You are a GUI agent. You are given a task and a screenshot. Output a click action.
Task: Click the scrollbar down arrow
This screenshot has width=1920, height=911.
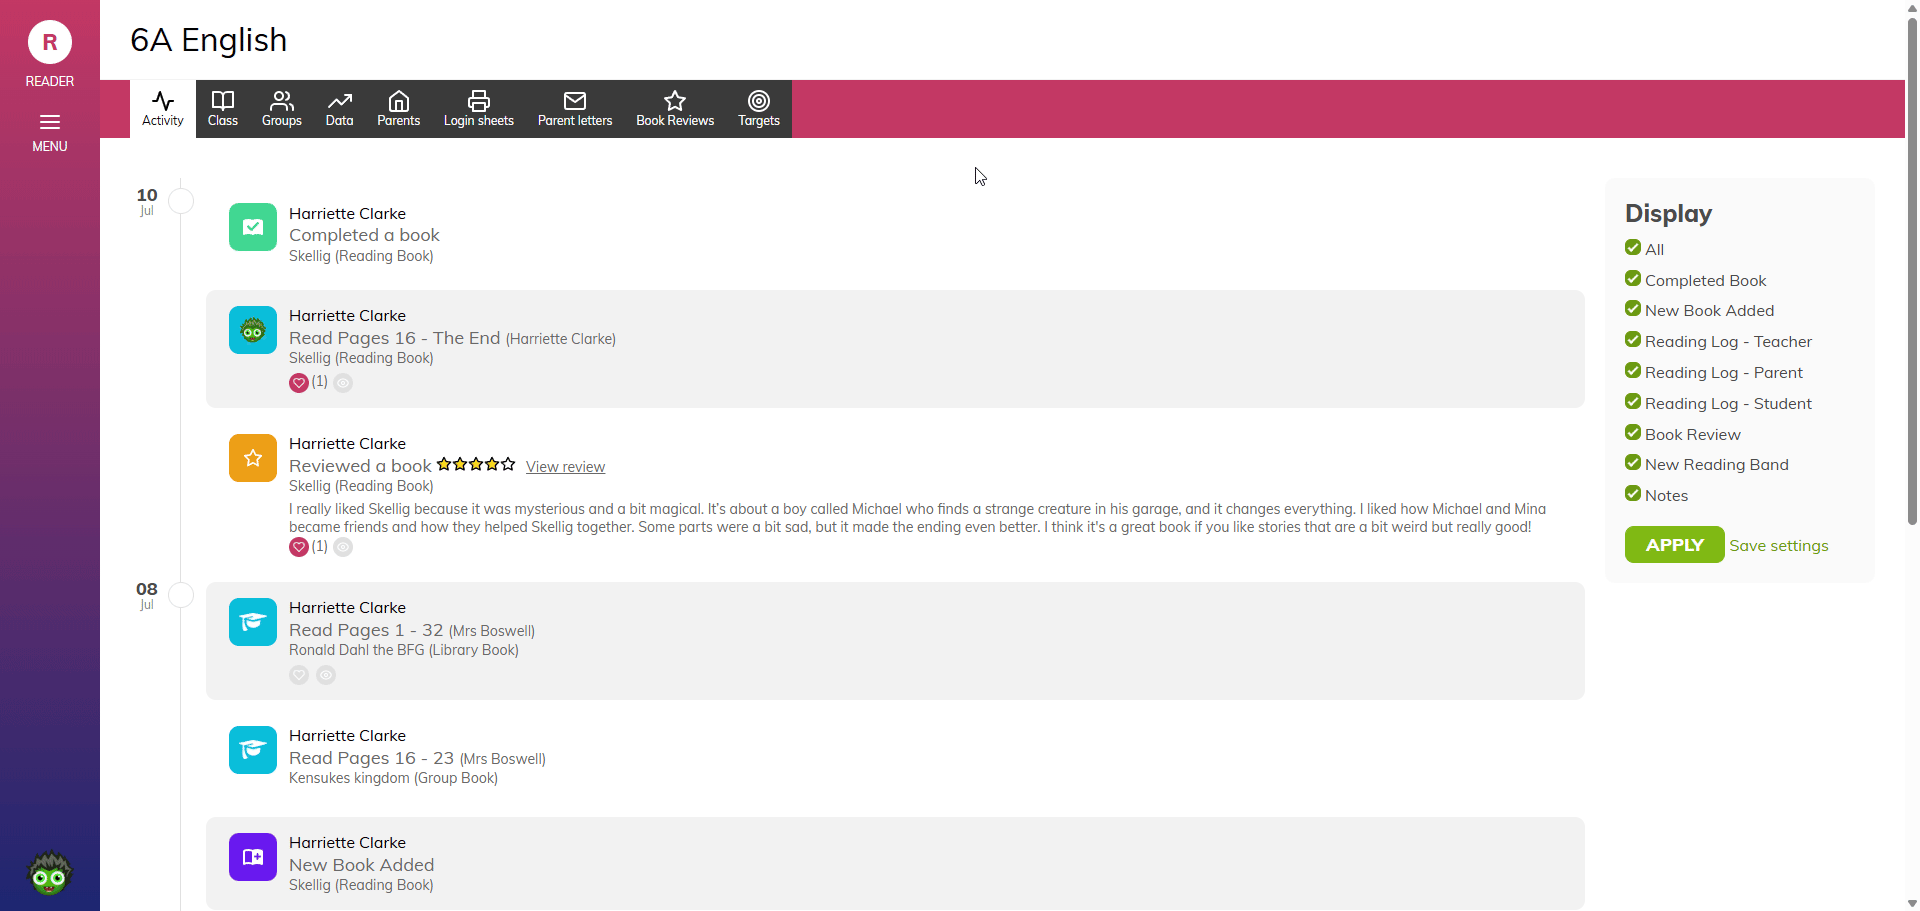(1912, 903)
